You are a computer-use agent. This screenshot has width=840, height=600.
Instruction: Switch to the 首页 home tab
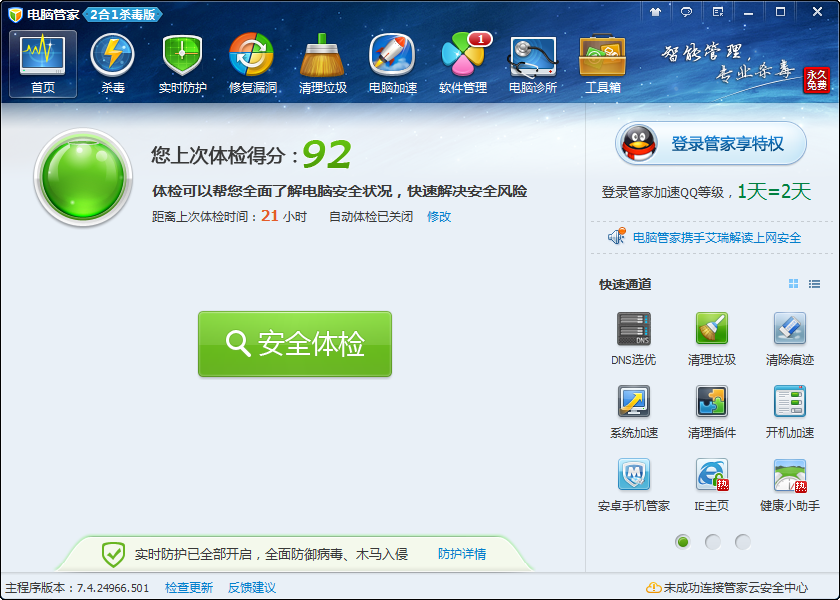[43, 62]
